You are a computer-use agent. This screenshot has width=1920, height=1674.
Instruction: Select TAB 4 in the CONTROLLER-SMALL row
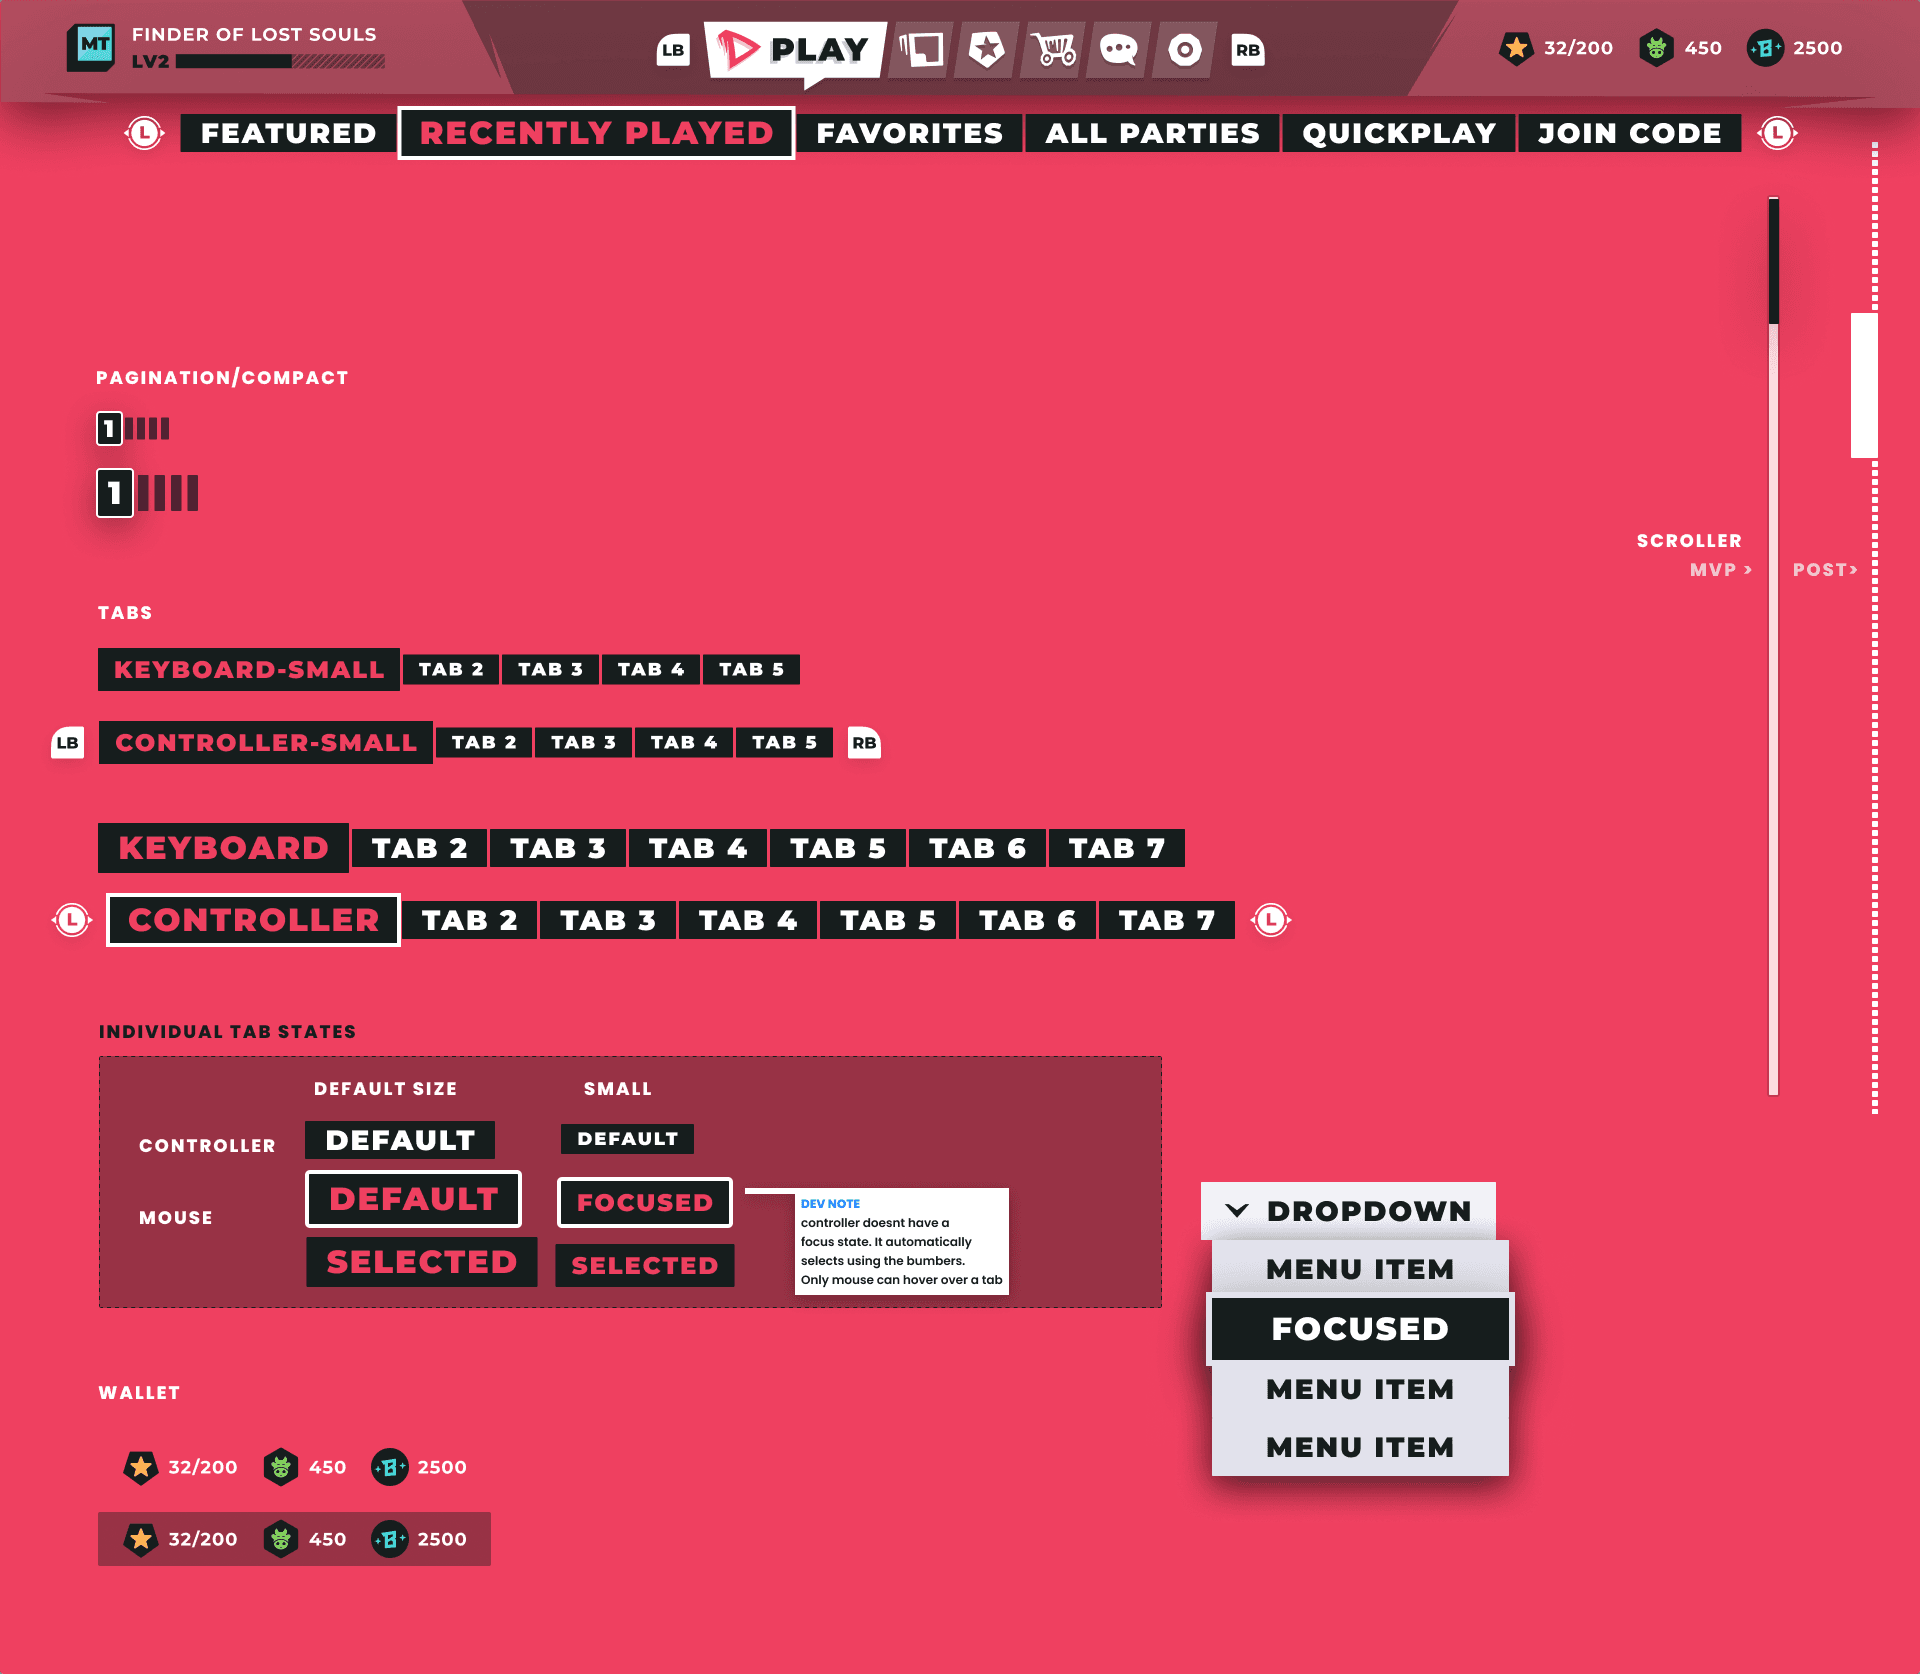(684, 742)
